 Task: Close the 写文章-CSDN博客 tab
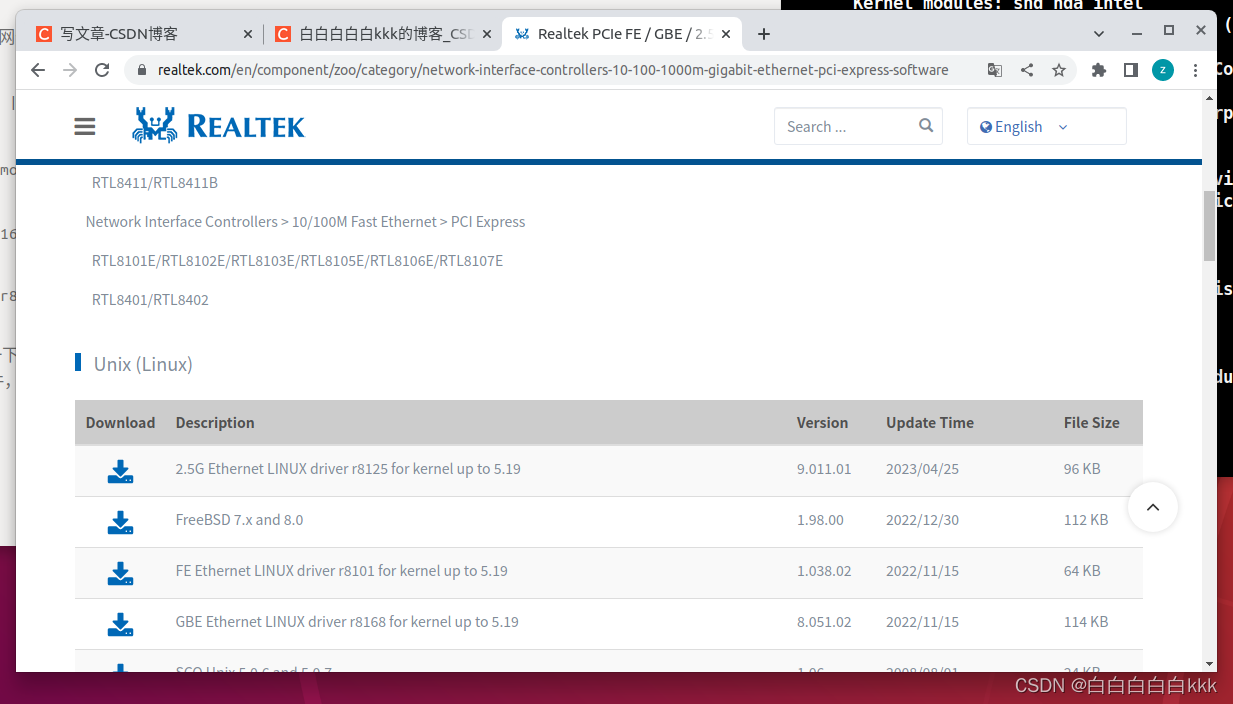point(248,34)
